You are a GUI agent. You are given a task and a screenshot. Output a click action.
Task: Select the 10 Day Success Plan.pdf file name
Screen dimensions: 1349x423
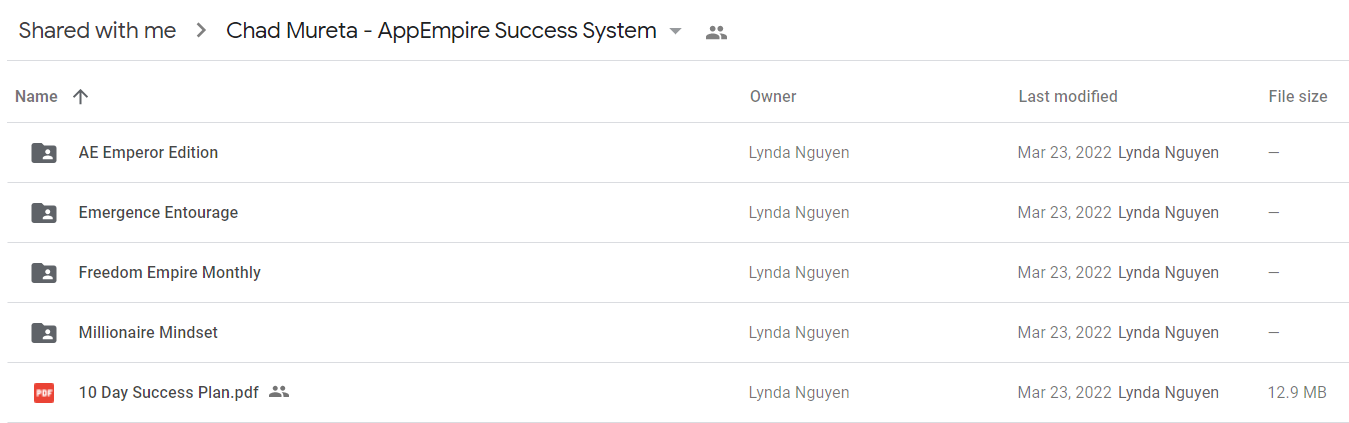point(168,392)
